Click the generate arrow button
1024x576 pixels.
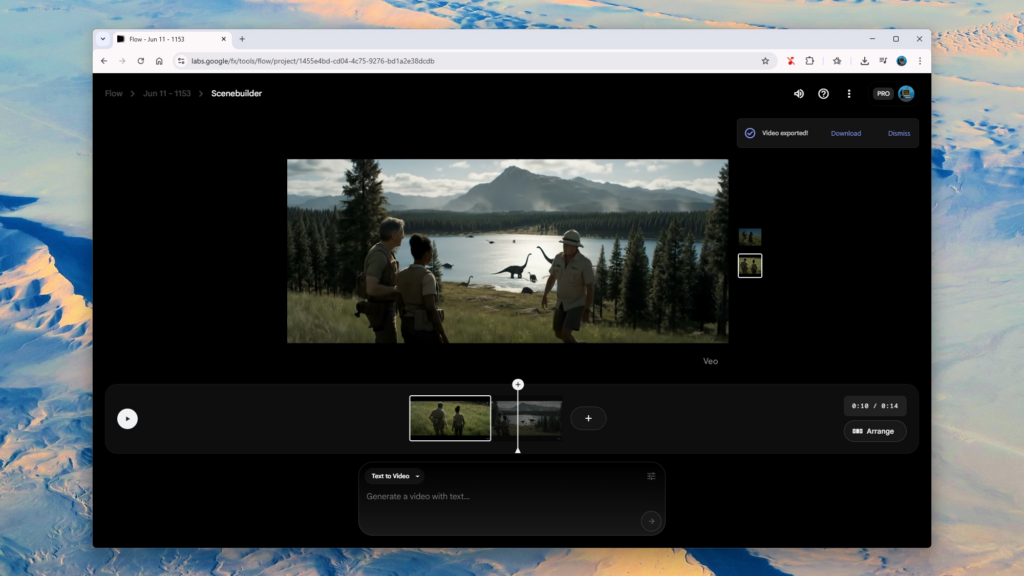pos(650,521)
